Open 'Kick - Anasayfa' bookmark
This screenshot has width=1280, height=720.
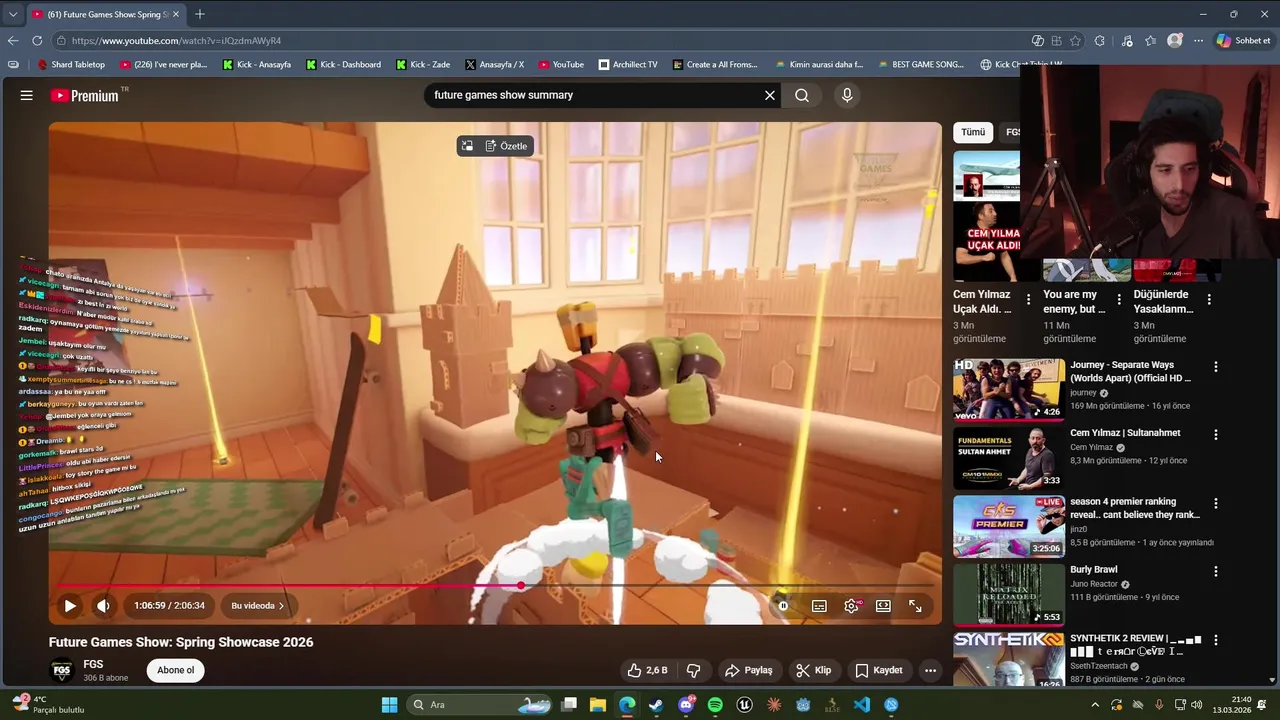click(257, 64)
